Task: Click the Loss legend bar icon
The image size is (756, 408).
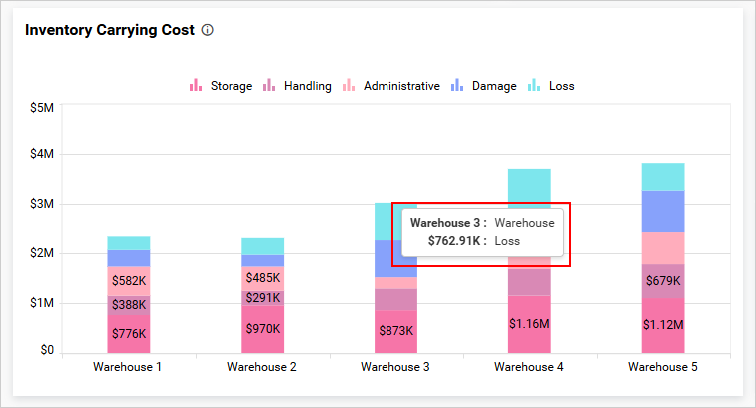Action: coord(534,86)
